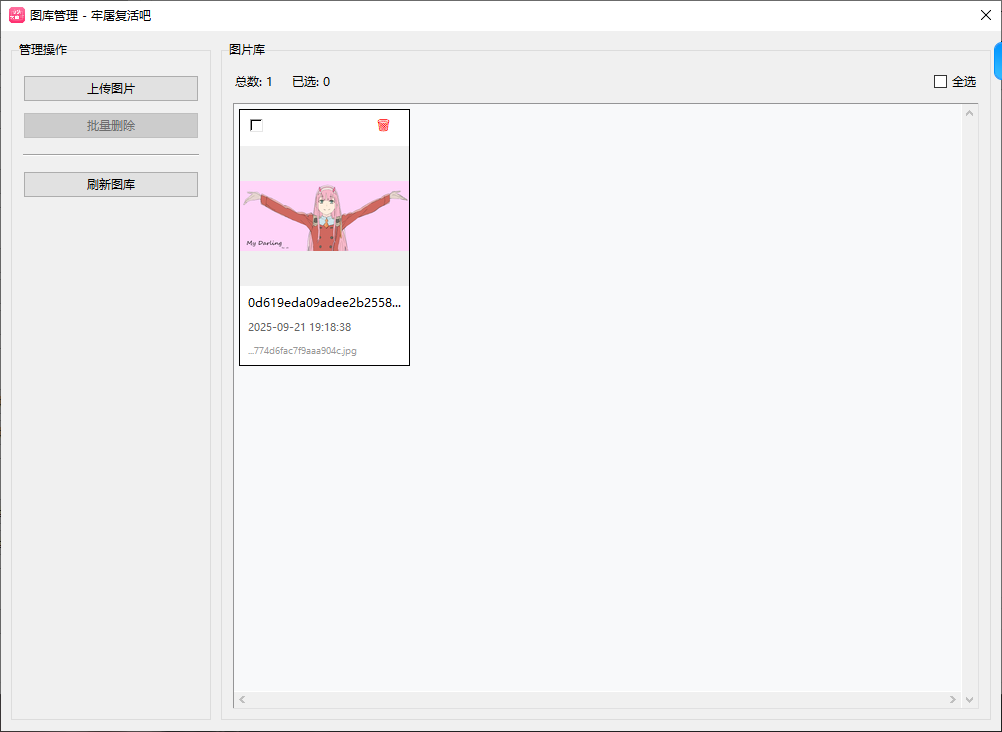The height and width of the screenshot is (732, 1002).
Task: Tick the checkbox on the image card
Action: click(256, 125)
